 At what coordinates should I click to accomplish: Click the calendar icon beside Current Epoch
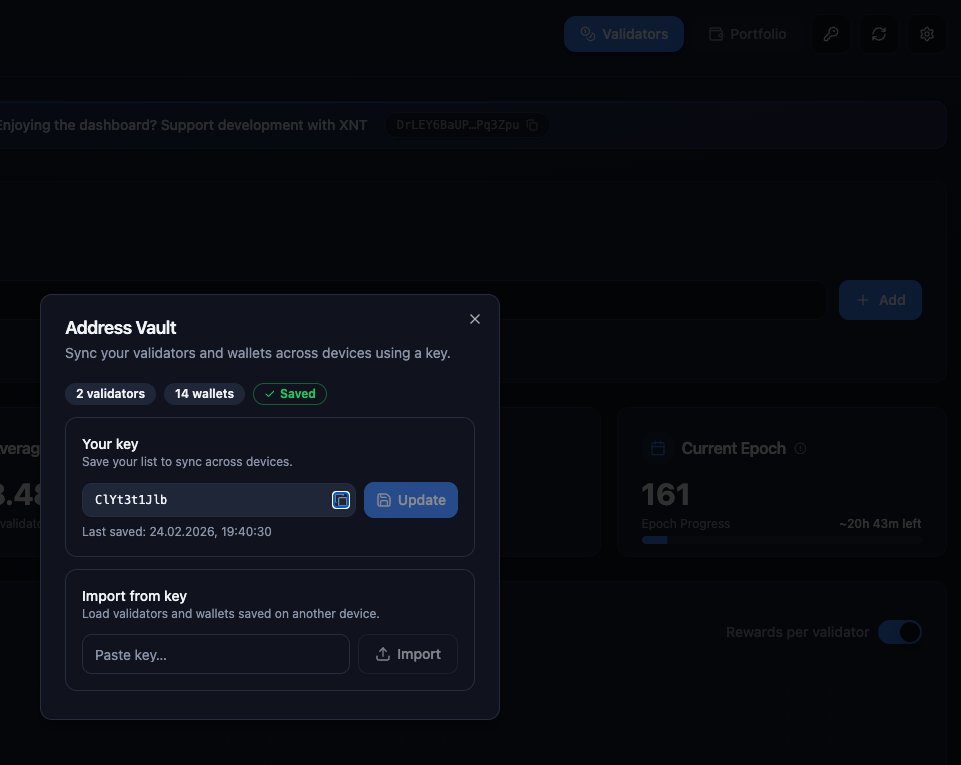coord(658,448)
